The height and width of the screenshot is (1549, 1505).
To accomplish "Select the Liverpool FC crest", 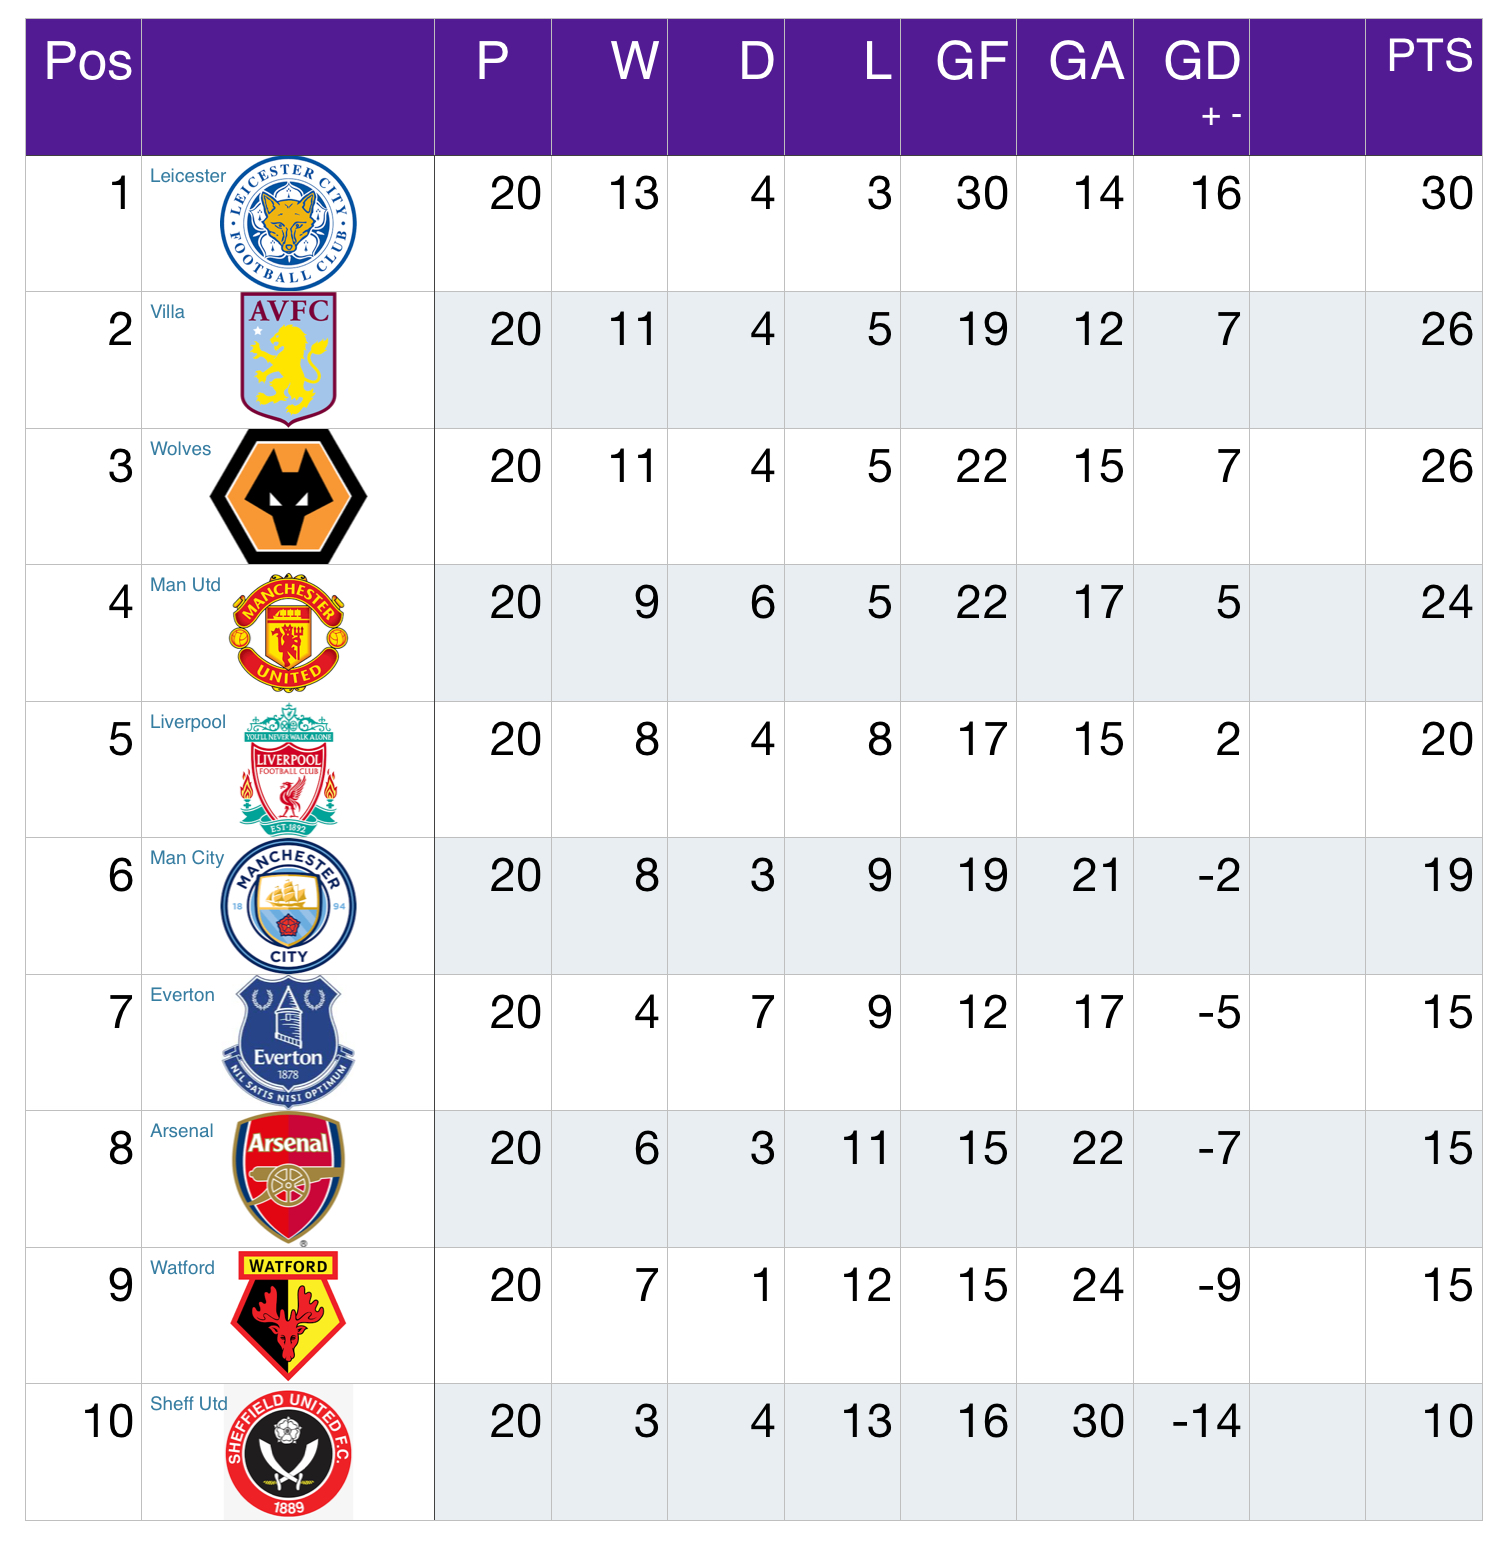I will (288, 769).
